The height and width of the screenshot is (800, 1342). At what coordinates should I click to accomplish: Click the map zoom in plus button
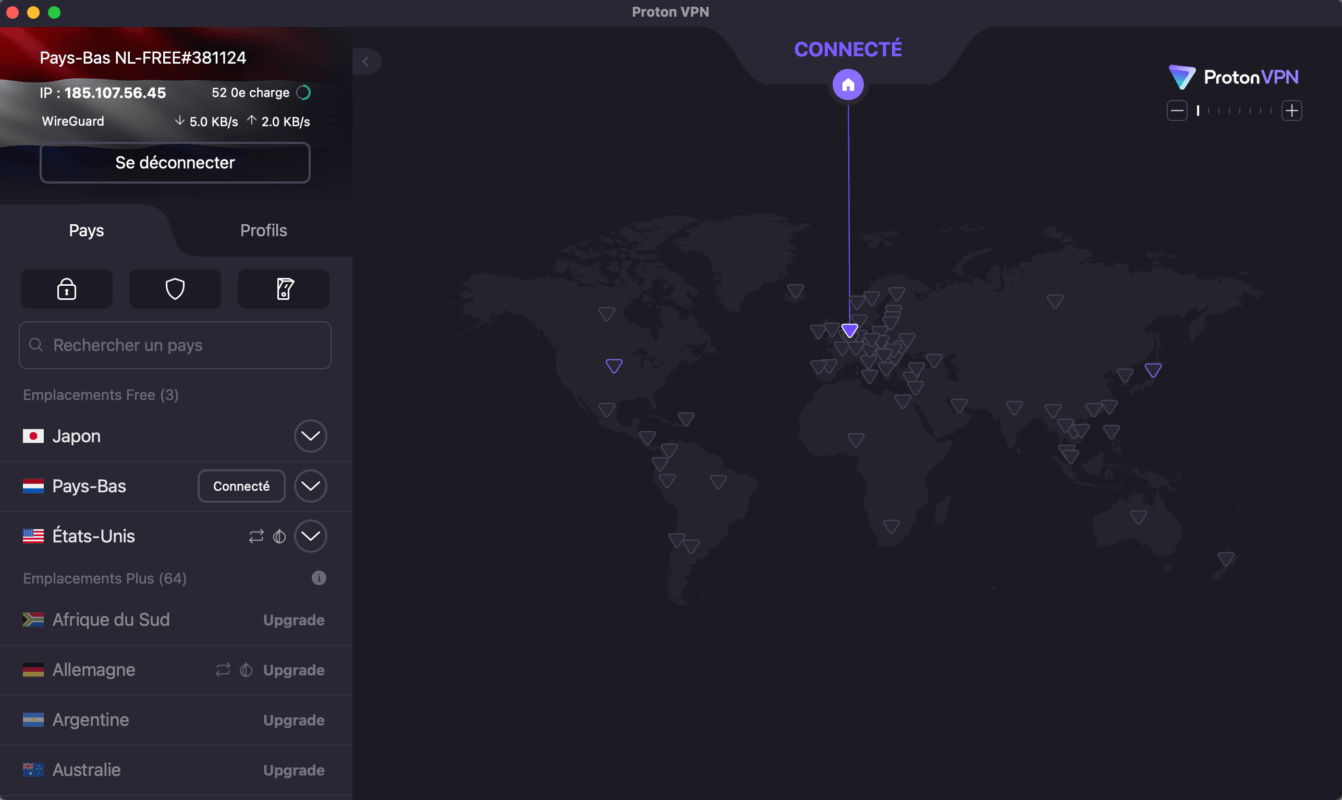pos(1292,111)
